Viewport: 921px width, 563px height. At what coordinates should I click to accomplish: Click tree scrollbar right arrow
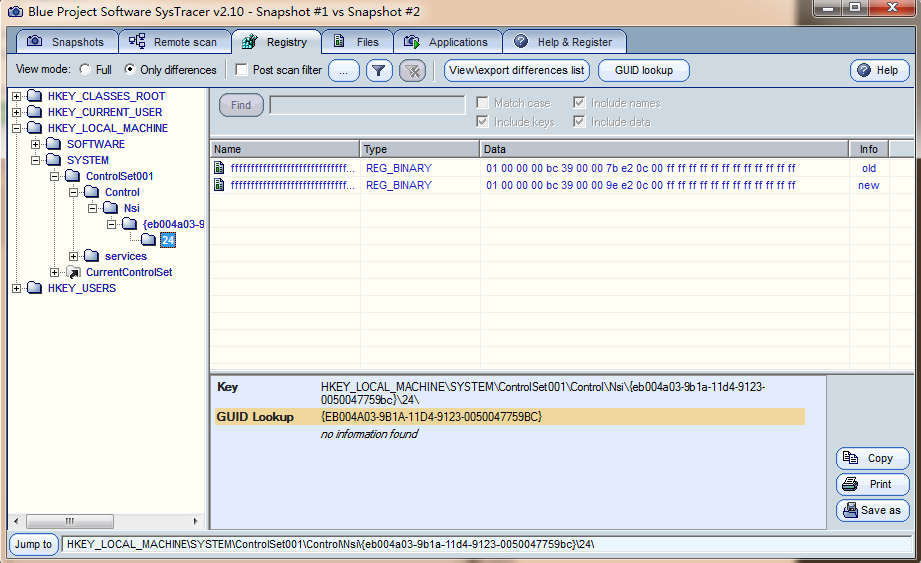click(x=195, y=521)
